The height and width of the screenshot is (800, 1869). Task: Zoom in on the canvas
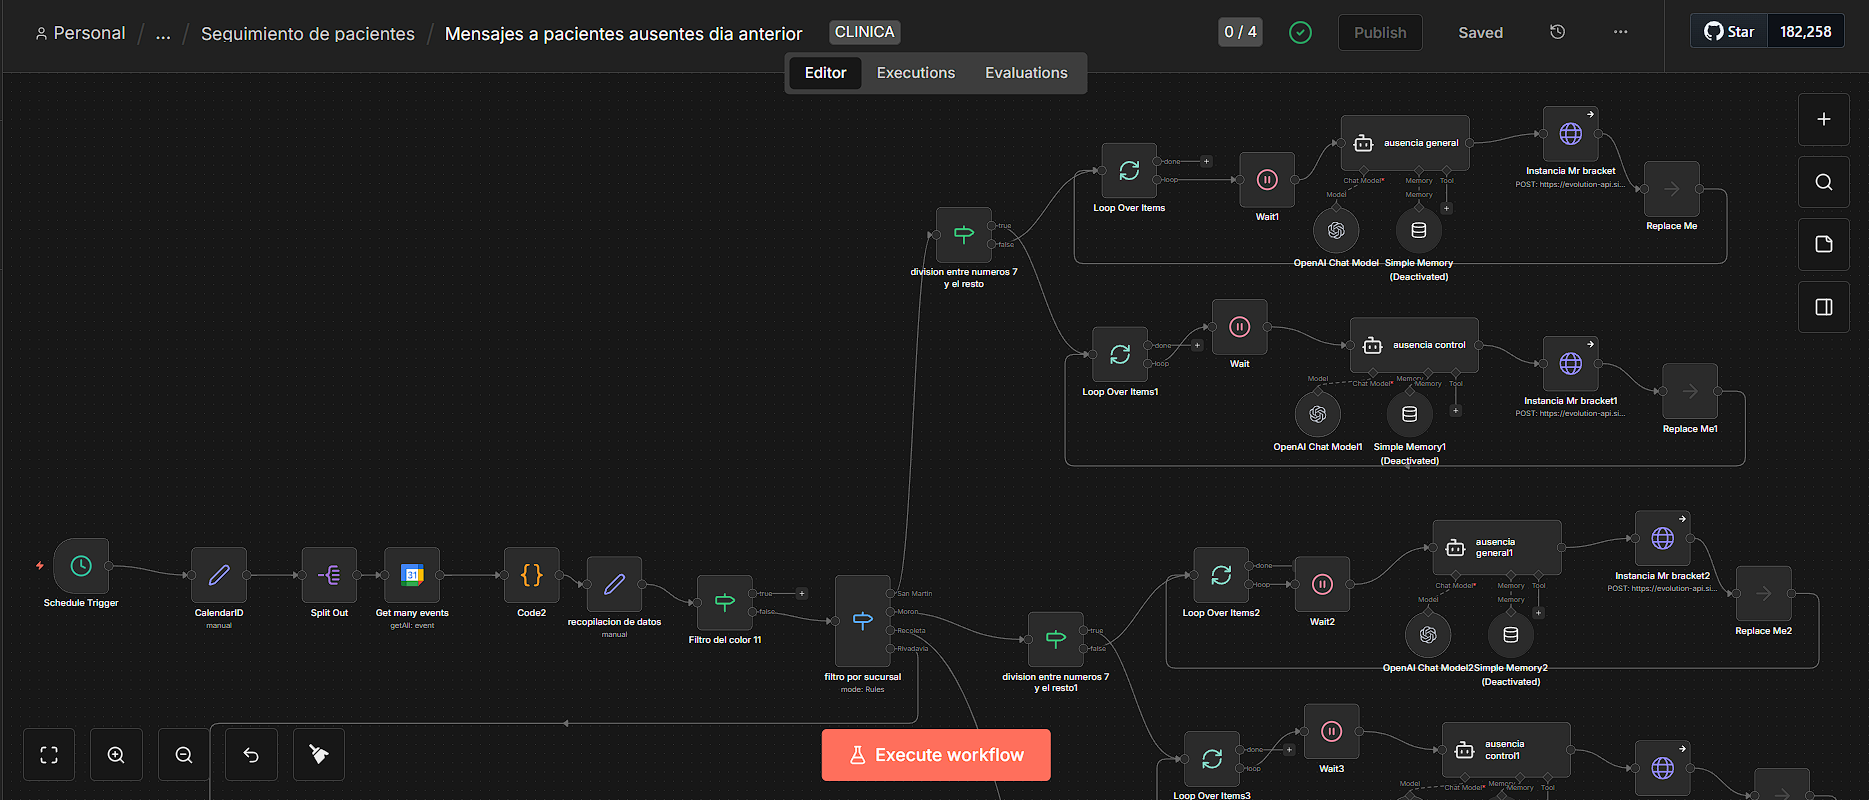tap(116, 755)
